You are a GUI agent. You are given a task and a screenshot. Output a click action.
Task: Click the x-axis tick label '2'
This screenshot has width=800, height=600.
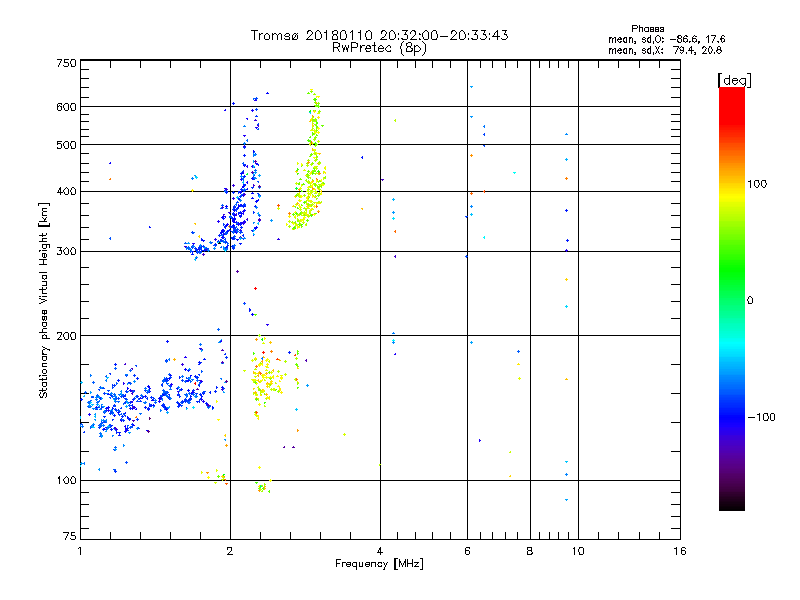230,551
